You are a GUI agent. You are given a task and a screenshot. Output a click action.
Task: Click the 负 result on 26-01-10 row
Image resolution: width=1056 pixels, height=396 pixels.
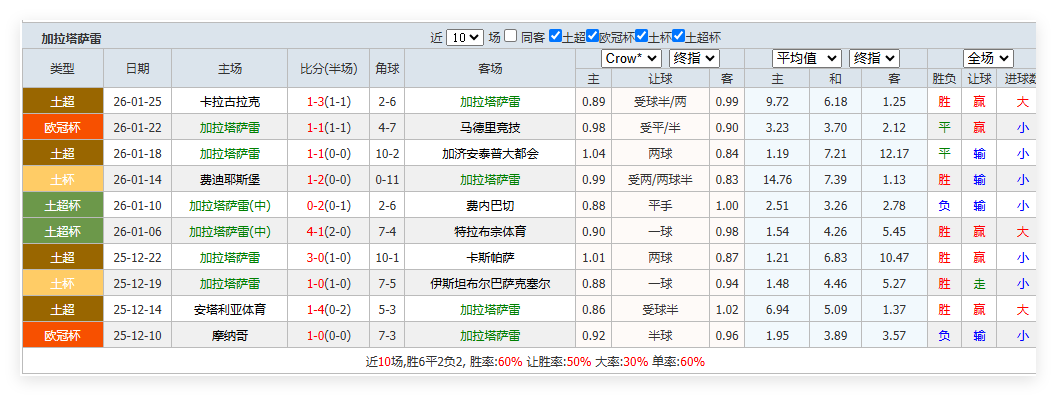944,206
